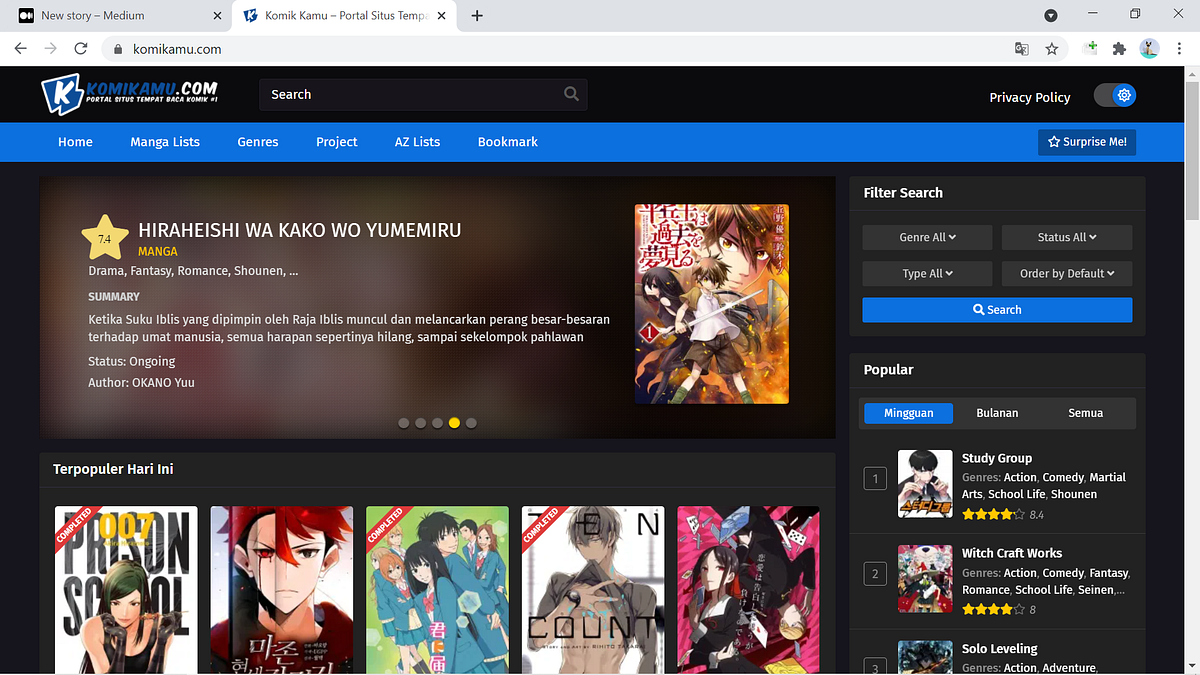Open Hiraheishi wa Kako wo Yumemiru title
Image resolution: width=1200 pixels, height=675 pixels.
(x=300, y=231)
